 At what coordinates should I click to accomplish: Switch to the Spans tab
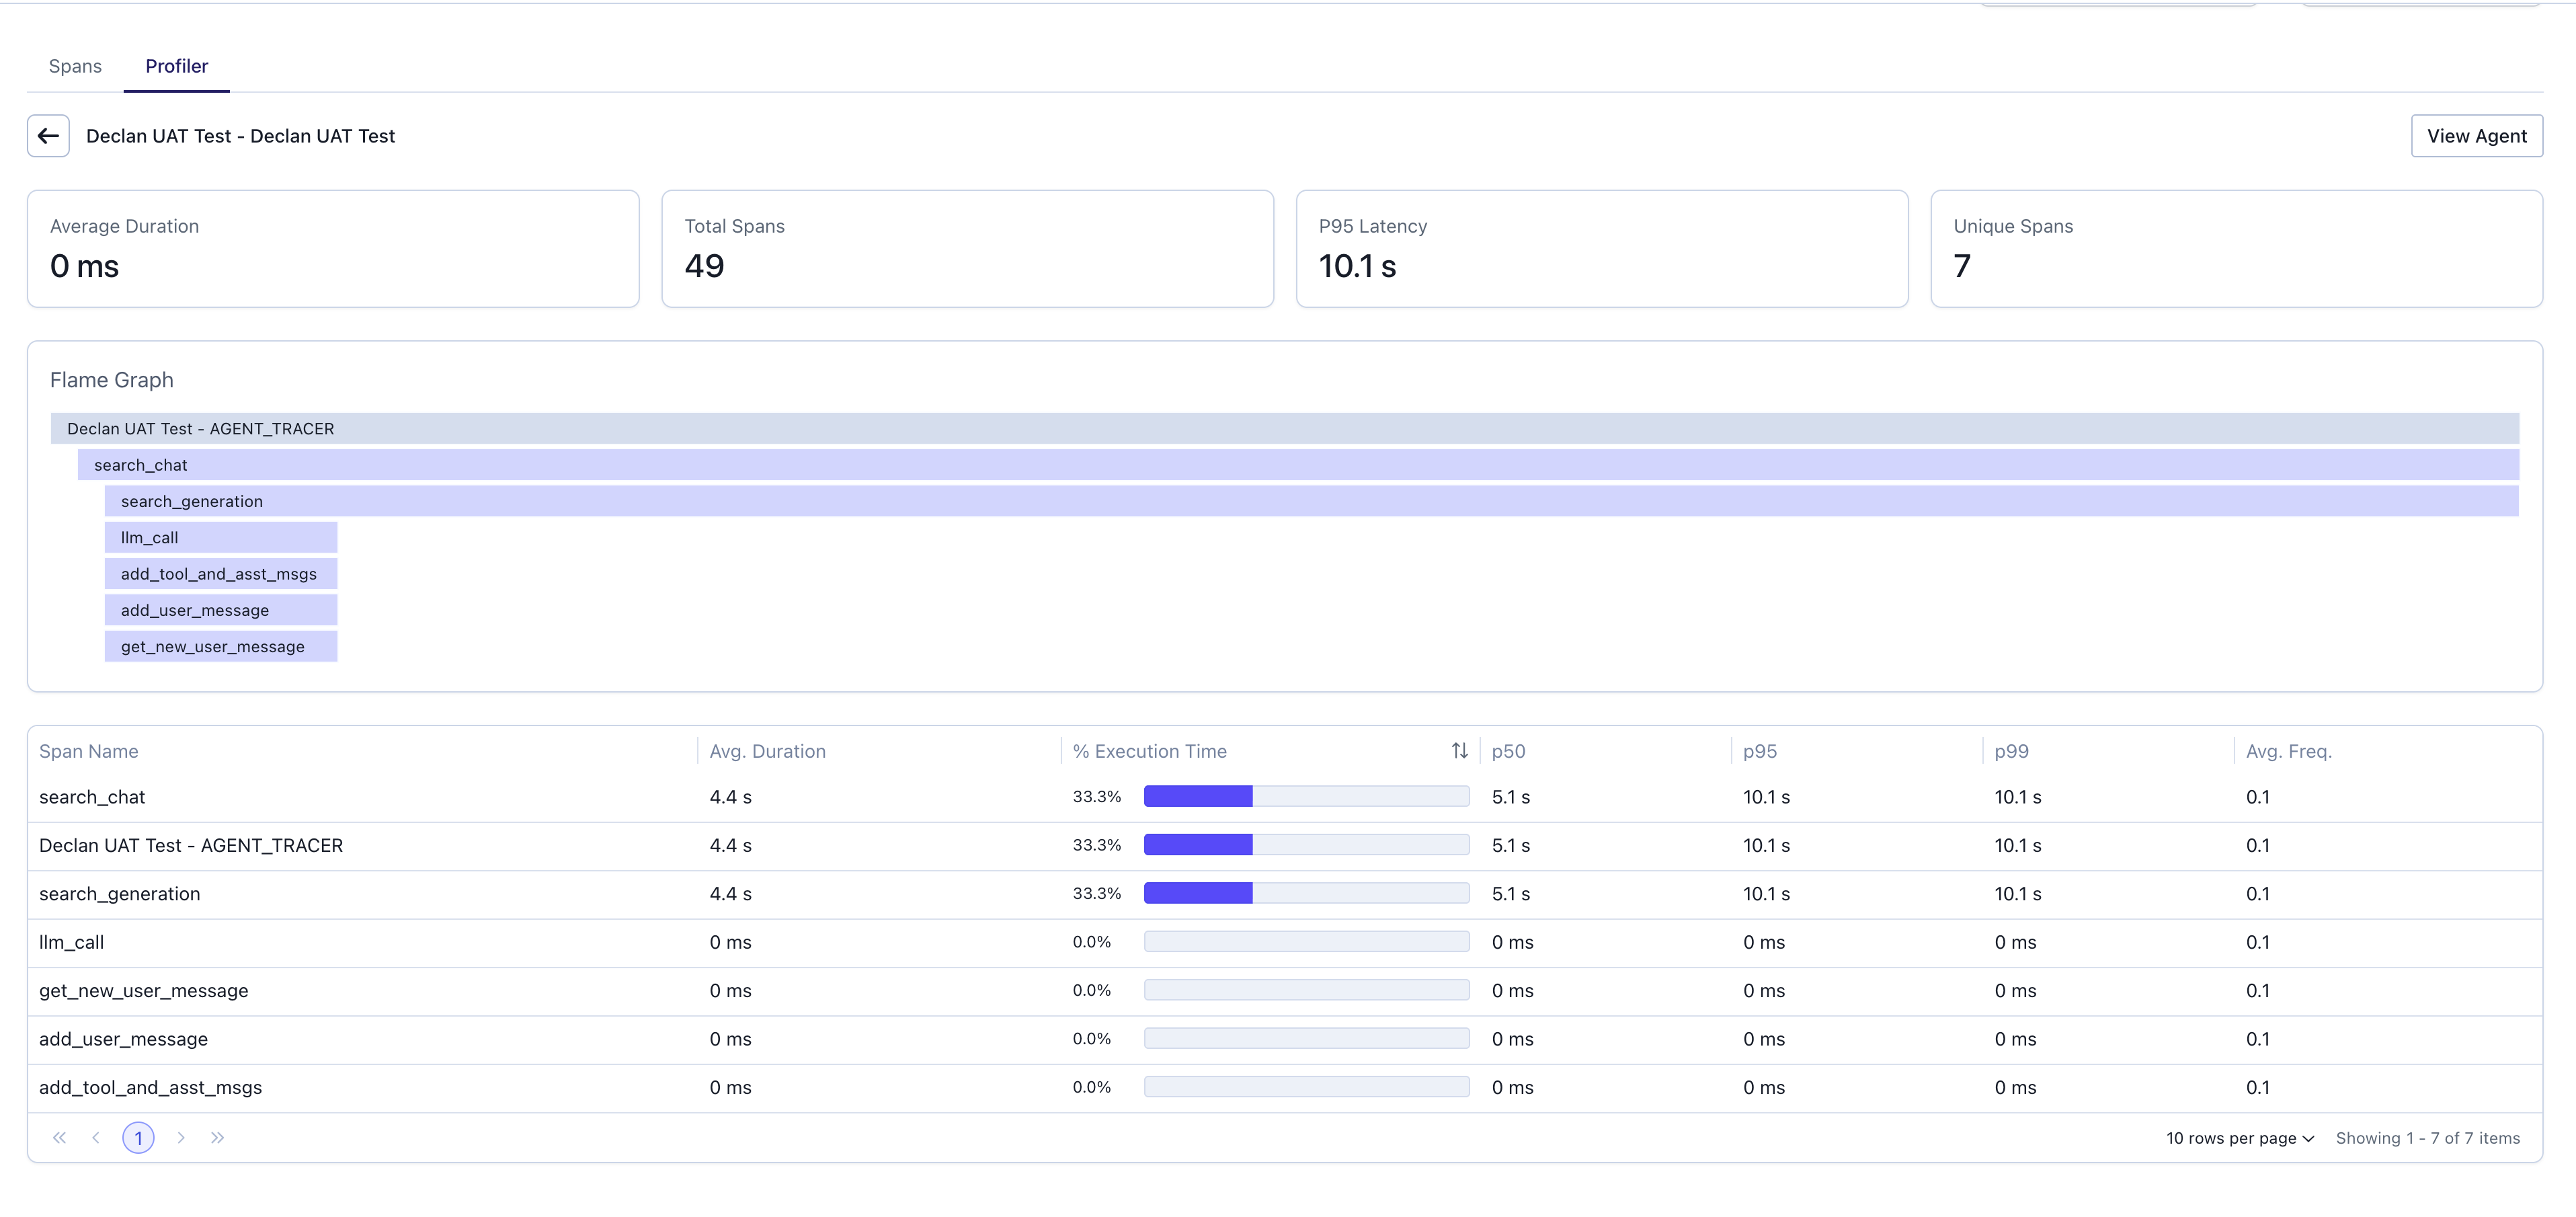pos(75,66)
